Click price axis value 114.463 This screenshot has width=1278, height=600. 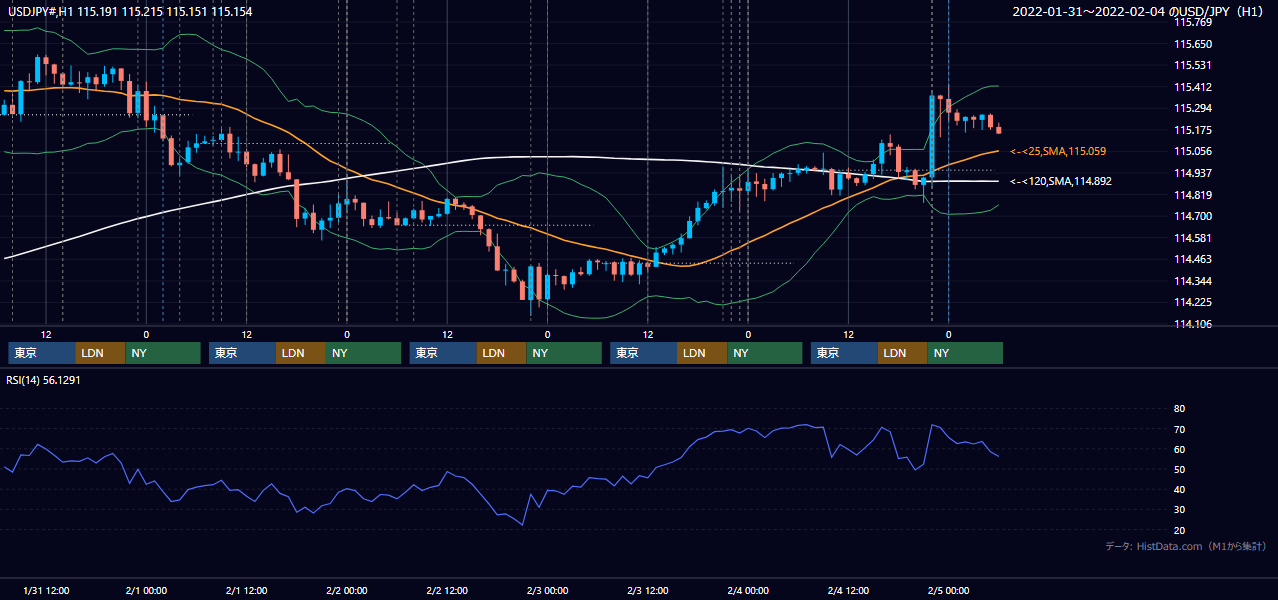tap(1192, 259)
